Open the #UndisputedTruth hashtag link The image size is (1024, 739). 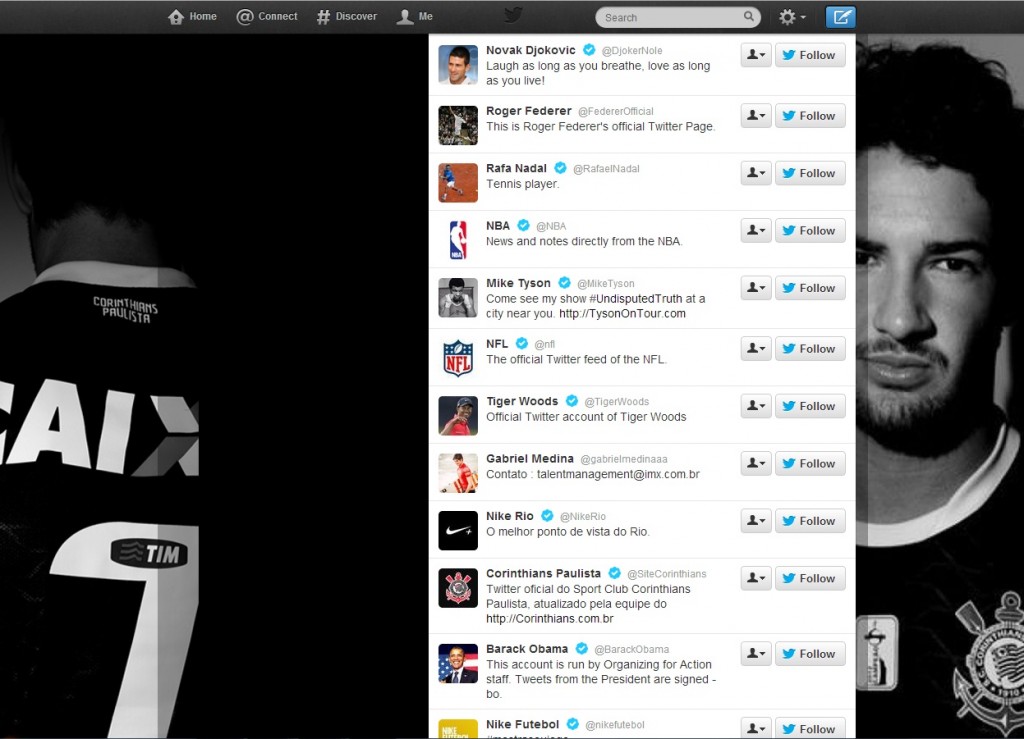pyautogui.click(x=635, y=299)
